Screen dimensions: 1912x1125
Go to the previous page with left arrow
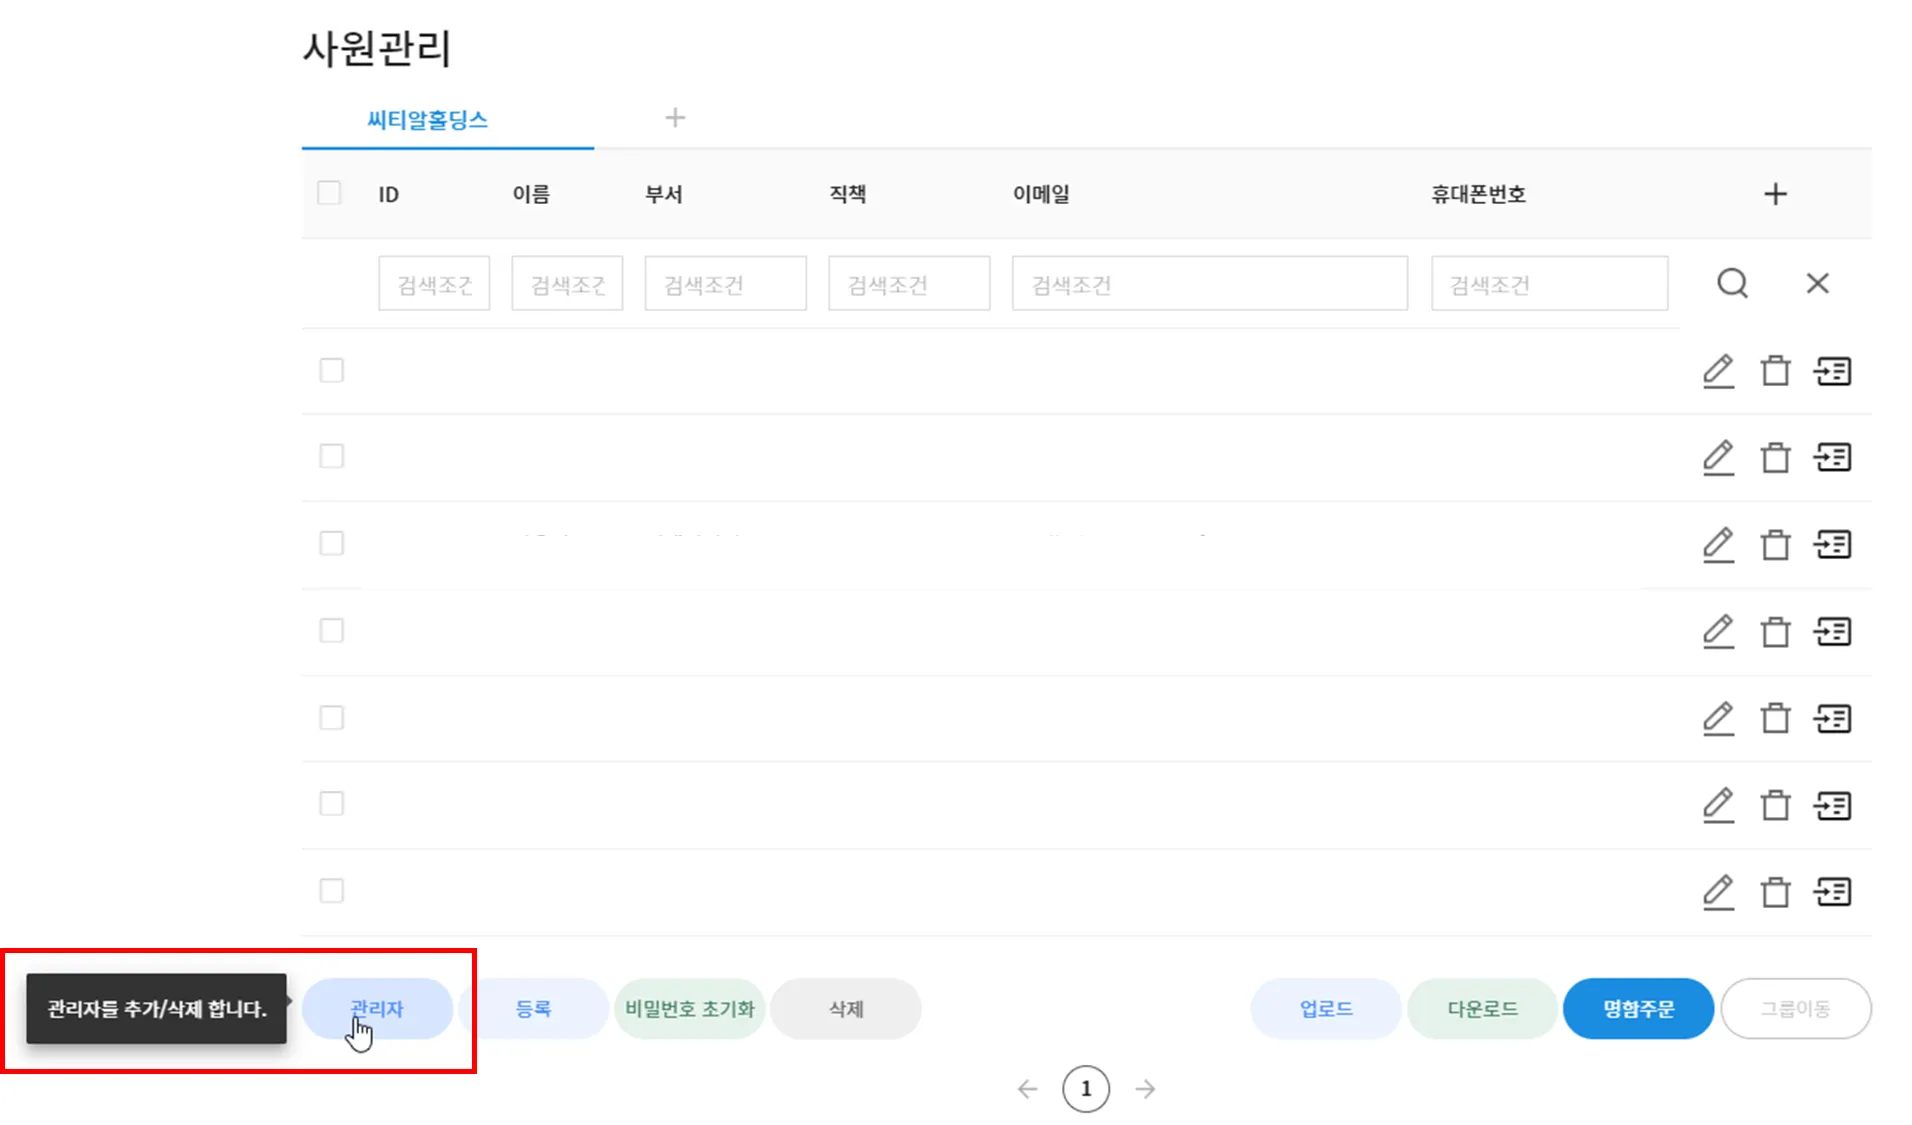coord(1028,1089)
